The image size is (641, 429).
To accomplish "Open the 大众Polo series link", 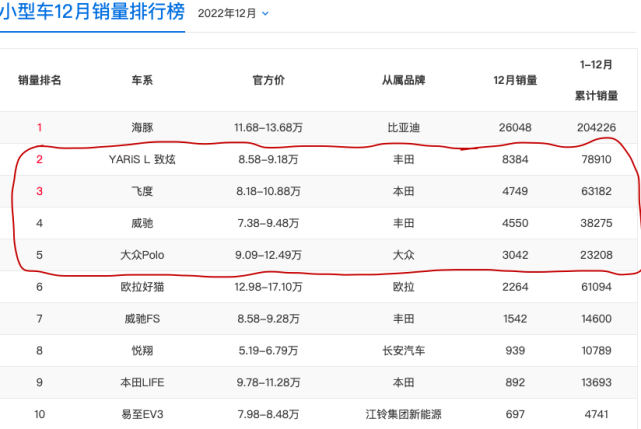I will click(142, 255).
